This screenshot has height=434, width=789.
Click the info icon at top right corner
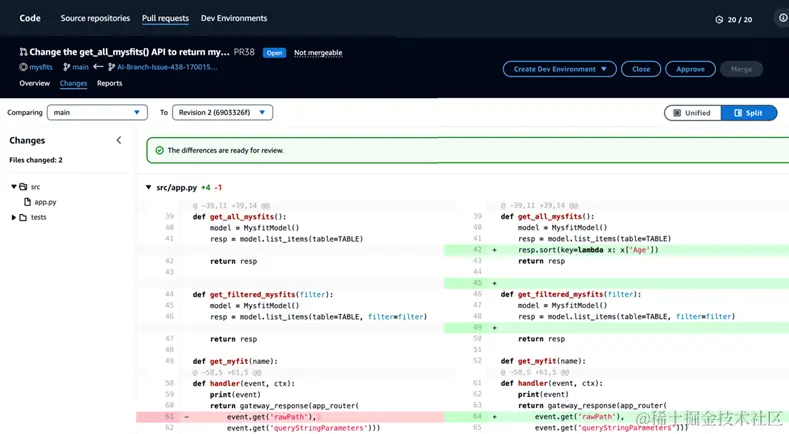click(783, 18)
